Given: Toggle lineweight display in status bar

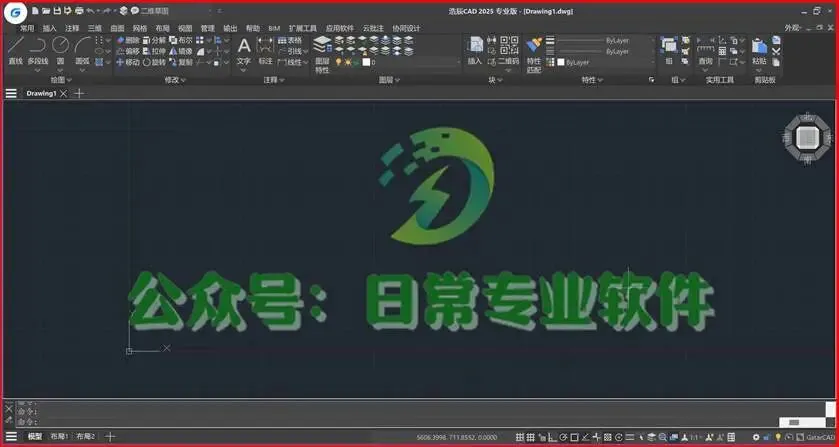Looking at the screenshot, I should [x=630, y=437].
